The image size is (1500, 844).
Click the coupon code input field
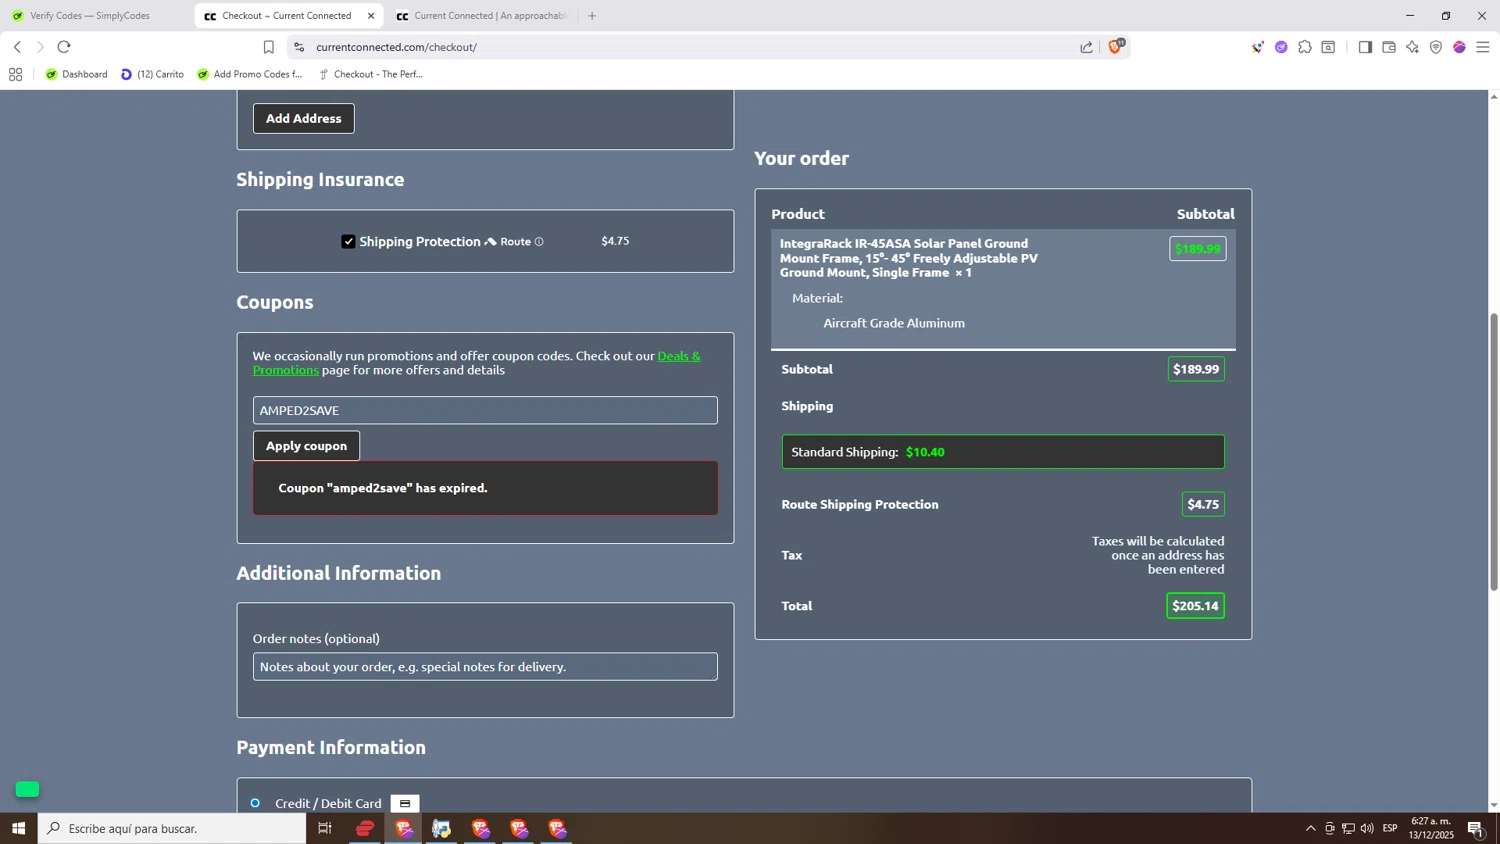click(485, 410)
